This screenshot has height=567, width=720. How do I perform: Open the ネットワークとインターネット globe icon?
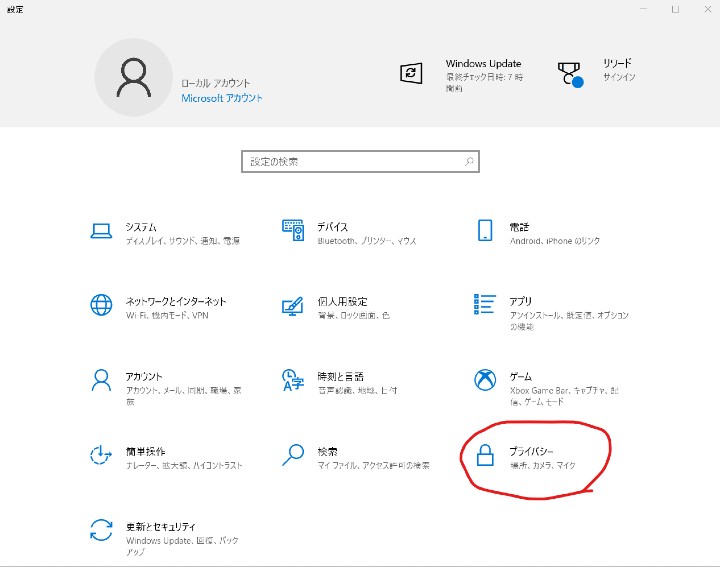tap(101, 305)
